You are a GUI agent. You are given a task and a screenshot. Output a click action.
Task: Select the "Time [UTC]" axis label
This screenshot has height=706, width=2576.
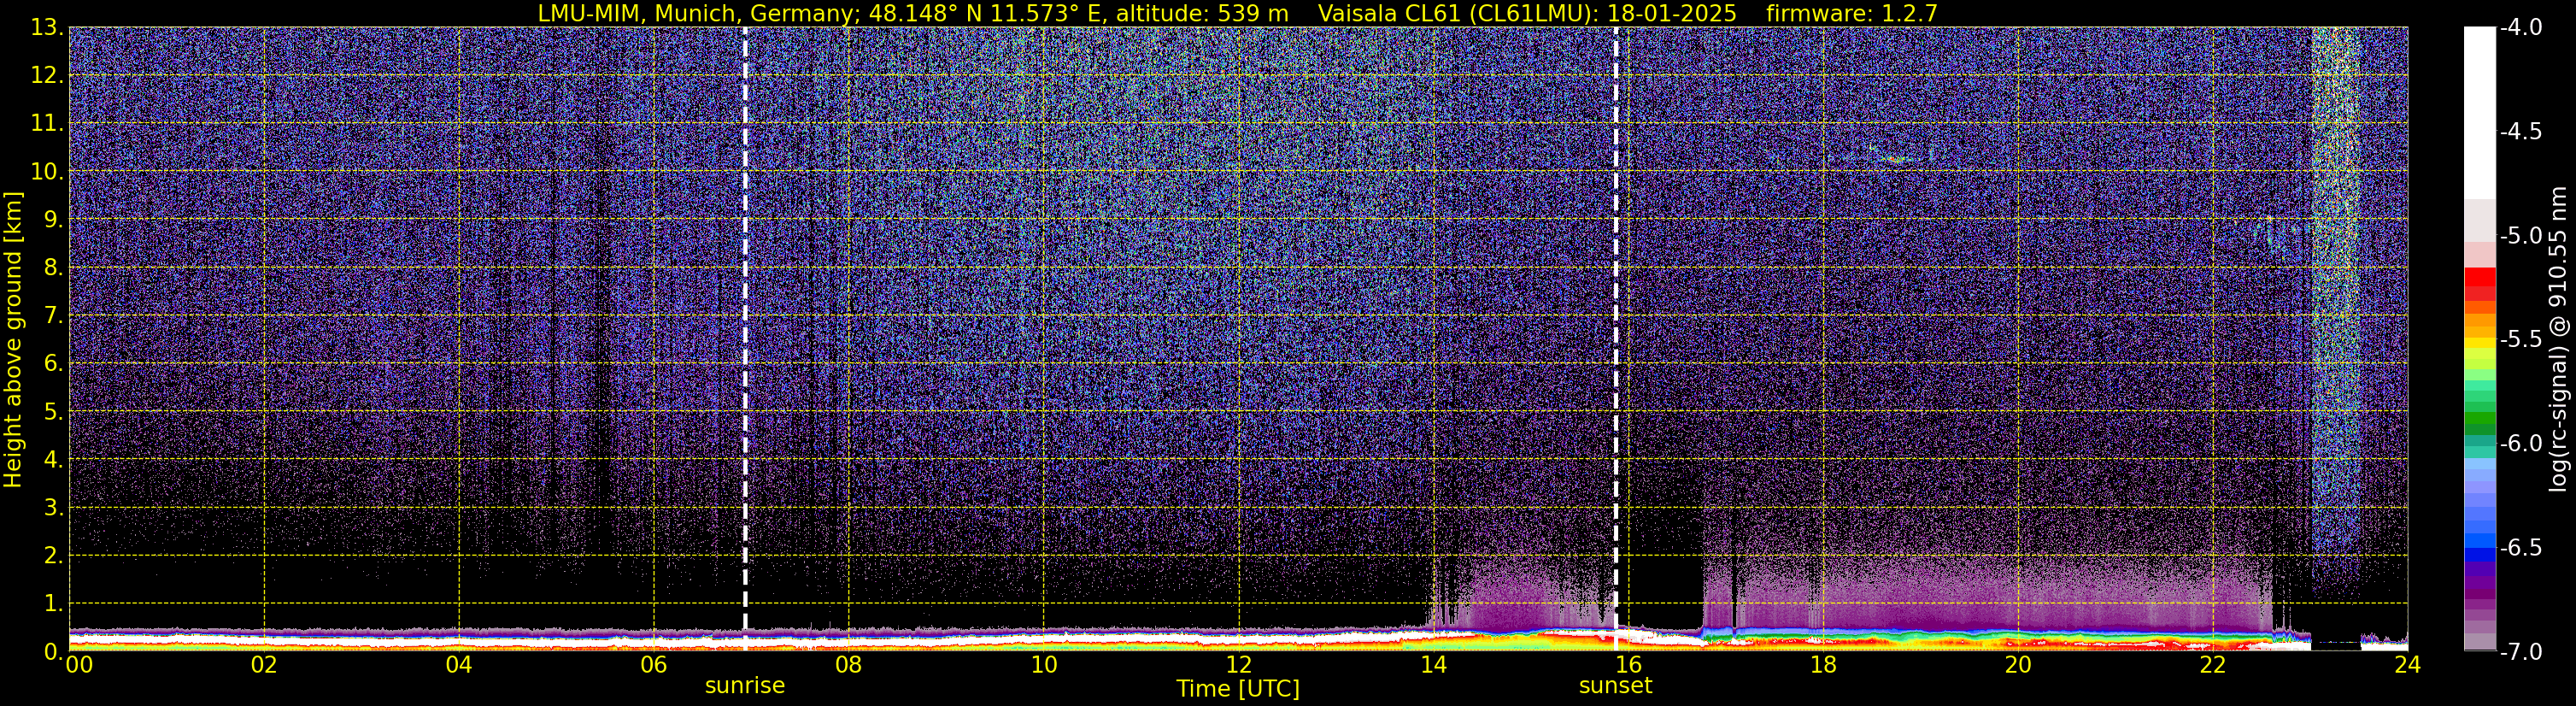(x=1238, y=689)
